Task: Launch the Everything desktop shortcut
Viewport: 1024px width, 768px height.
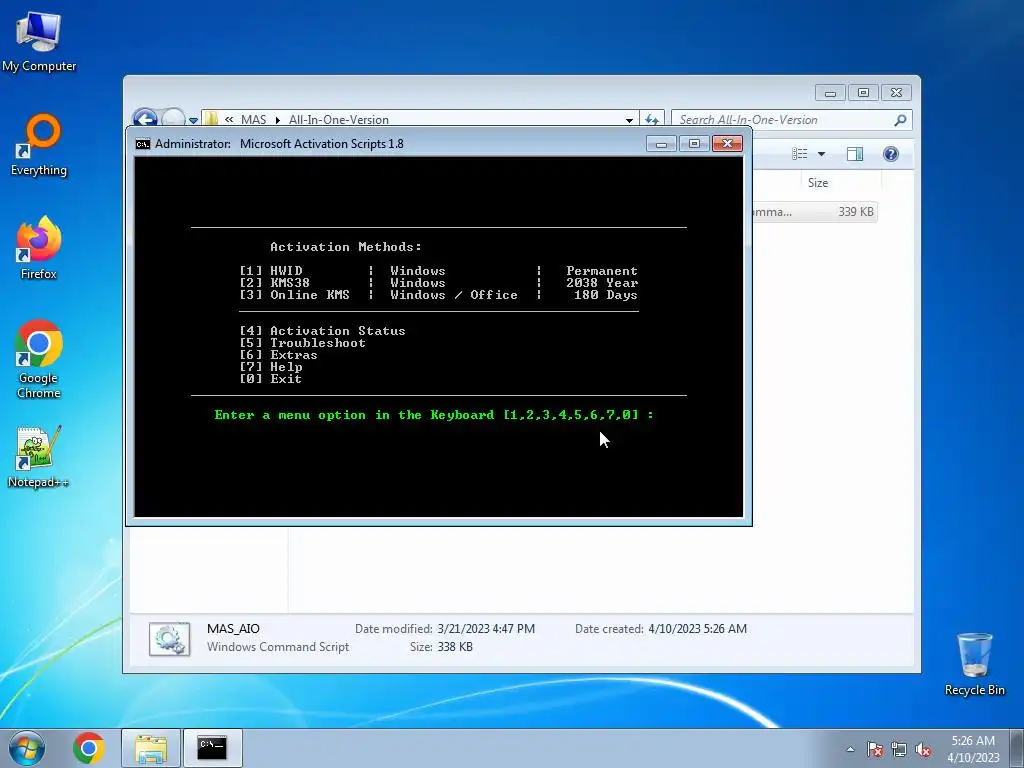Action: point(39,145)
